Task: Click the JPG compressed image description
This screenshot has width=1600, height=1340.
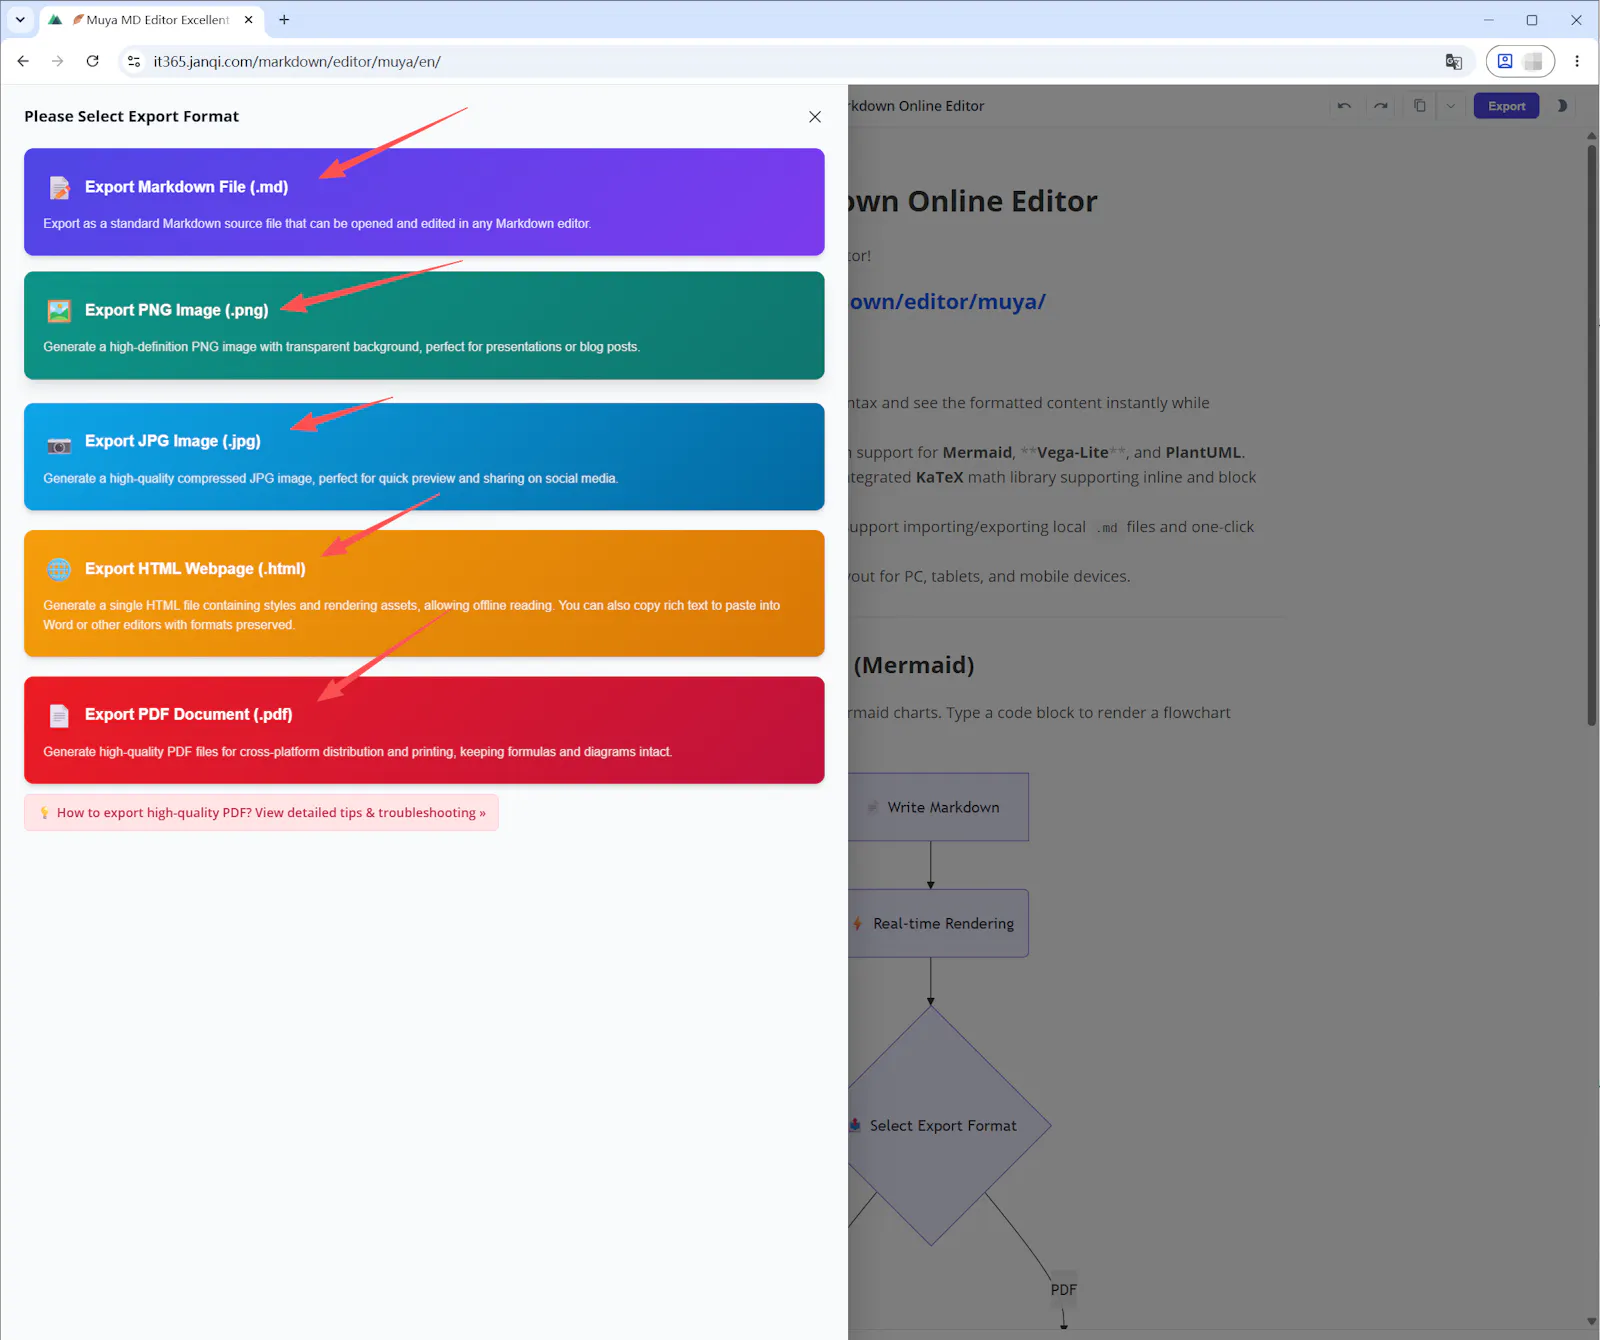Action: pyautogui.click(x=331, y=479)
